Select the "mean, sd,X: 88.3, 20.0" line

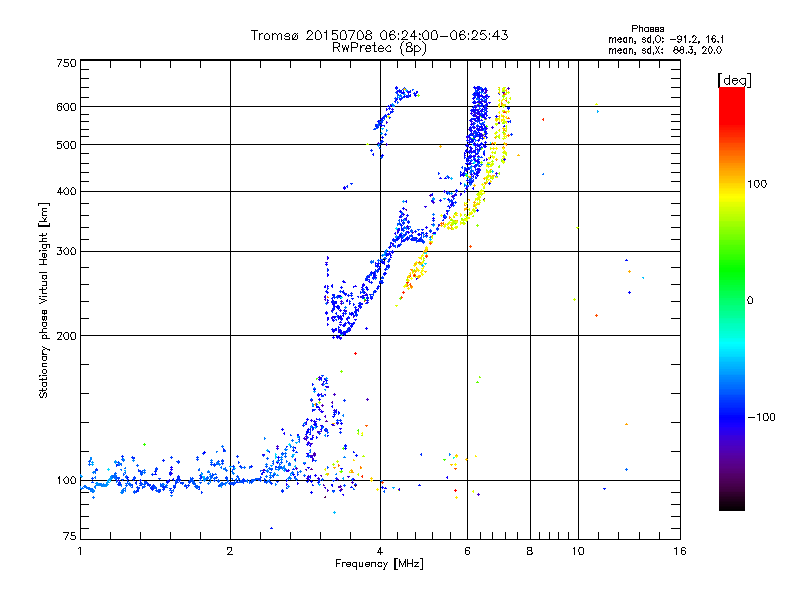pos(665,50)
